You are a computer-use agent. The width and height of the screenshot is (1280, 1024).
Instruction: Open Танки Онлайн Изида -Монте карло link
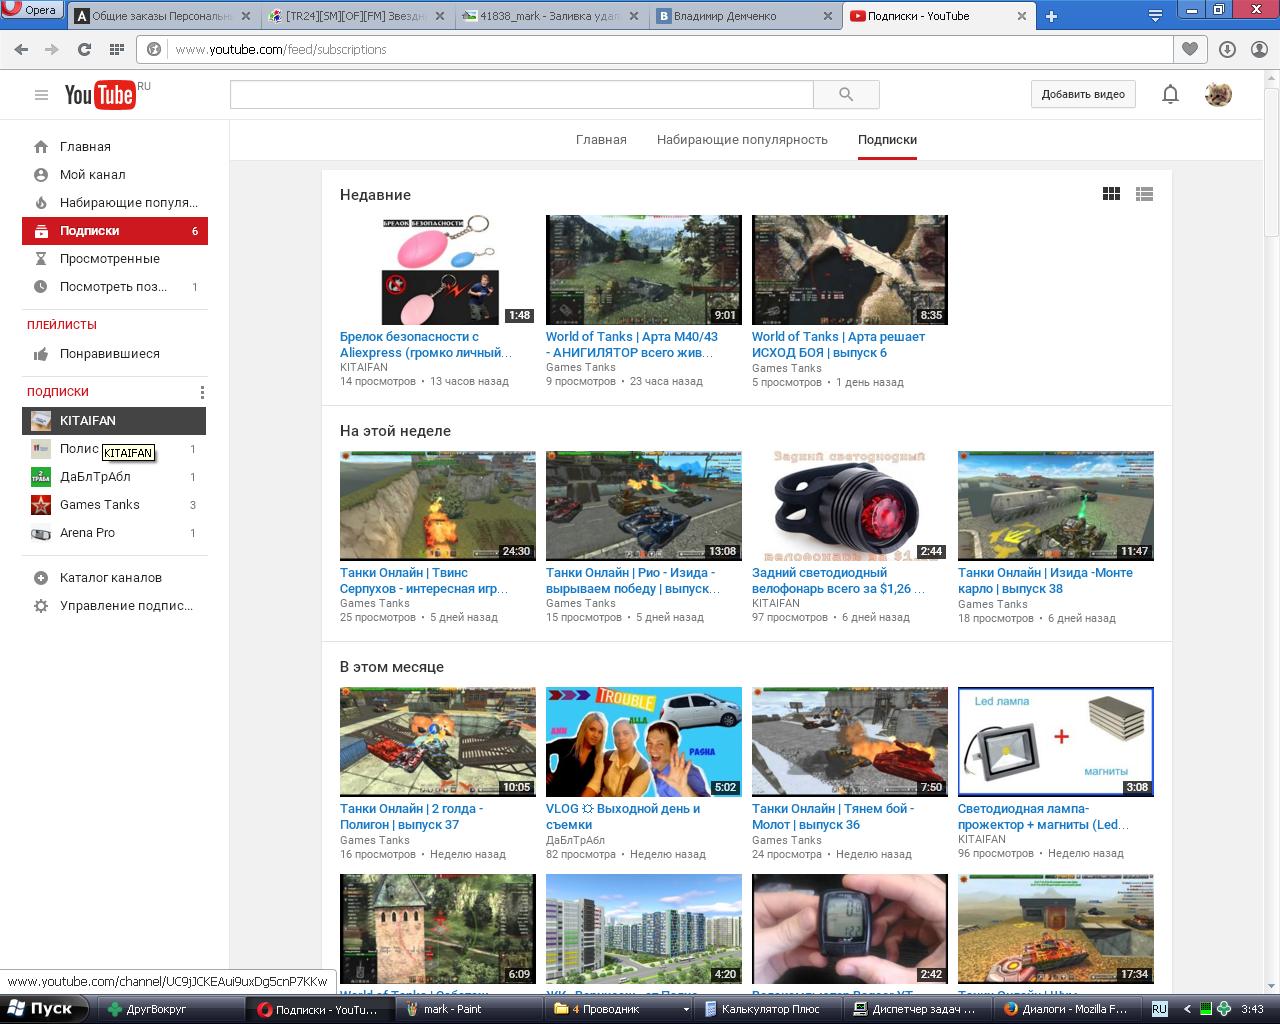pos(1046,581)
